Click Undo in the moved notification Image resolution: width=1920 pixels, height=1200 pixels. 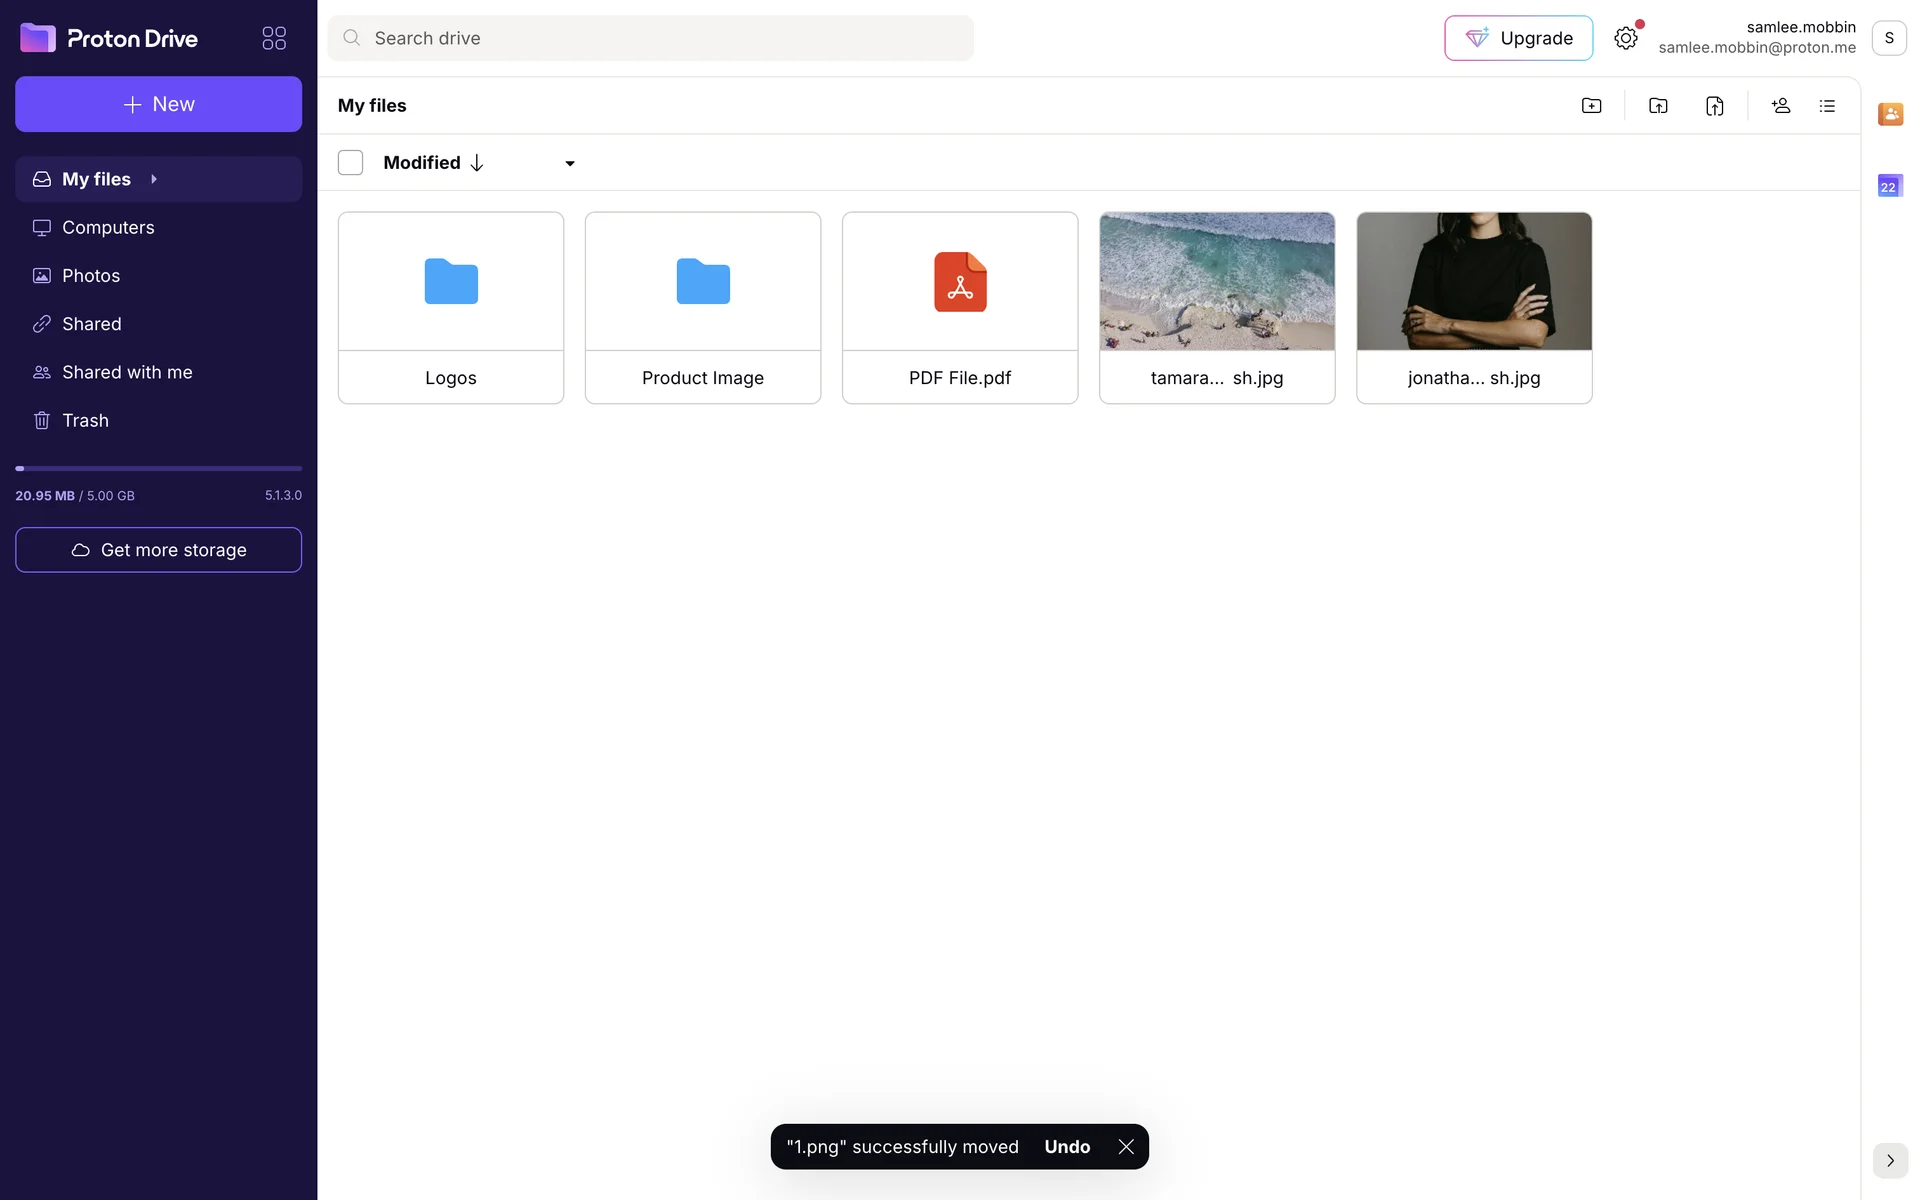point(1067,1147)
